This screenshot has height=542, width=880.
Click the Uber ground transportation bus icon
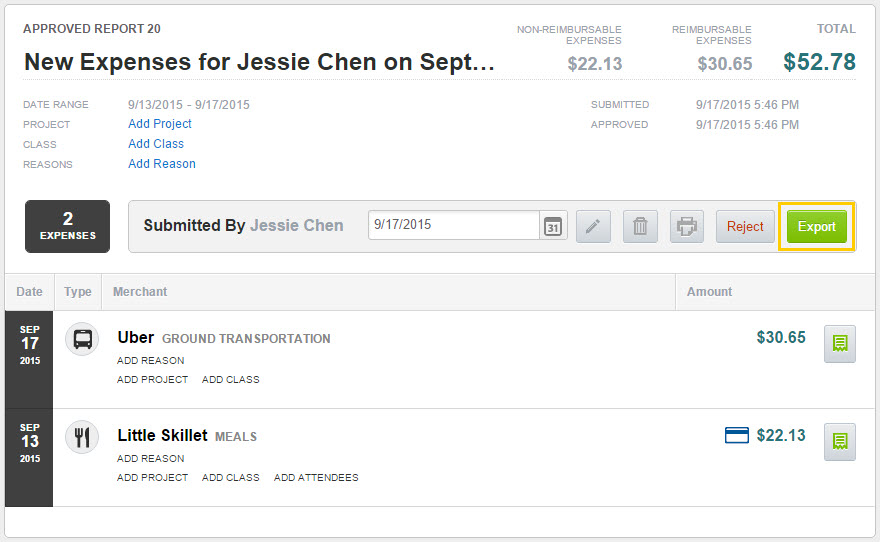[x=82, y=339]
